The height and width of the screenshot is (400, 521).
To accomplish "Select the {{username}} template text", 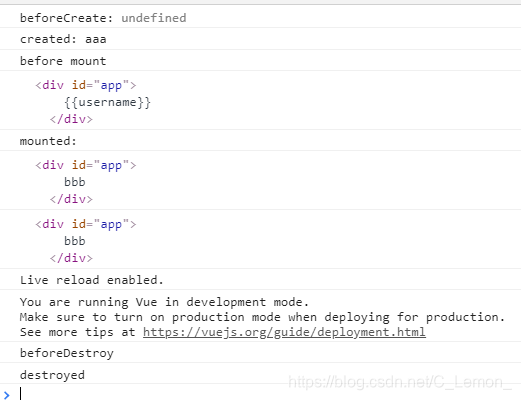I will [107, 102].
